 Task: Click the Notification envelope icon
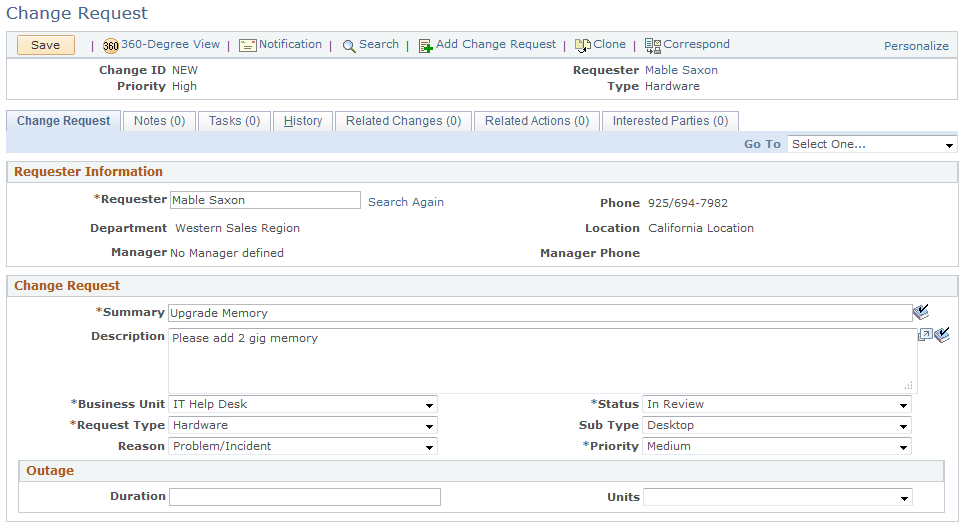[248, 46]
